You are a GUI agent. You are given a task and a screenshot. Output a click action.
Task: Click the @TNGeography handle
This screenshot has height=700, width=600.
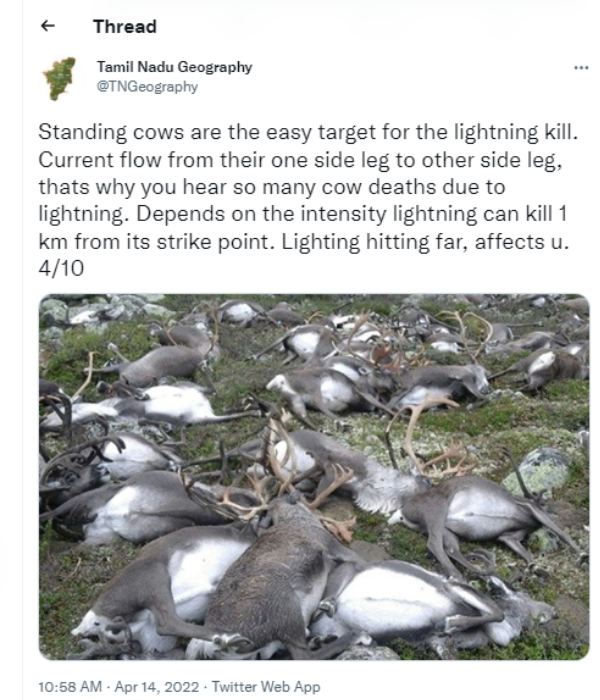tap(147, 86)
